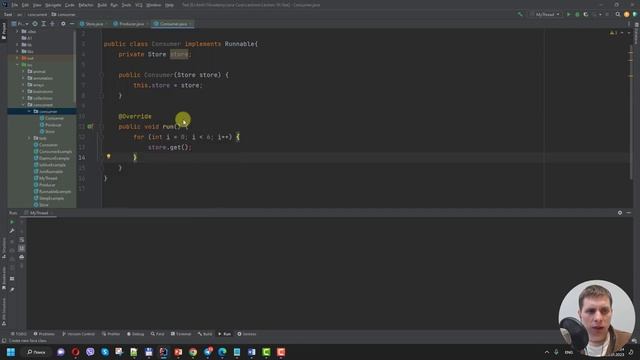Image resolution: width=640 pixels, height=360 pixels.
Task: Open the Navigate menu
Action: tap(53, 5)
